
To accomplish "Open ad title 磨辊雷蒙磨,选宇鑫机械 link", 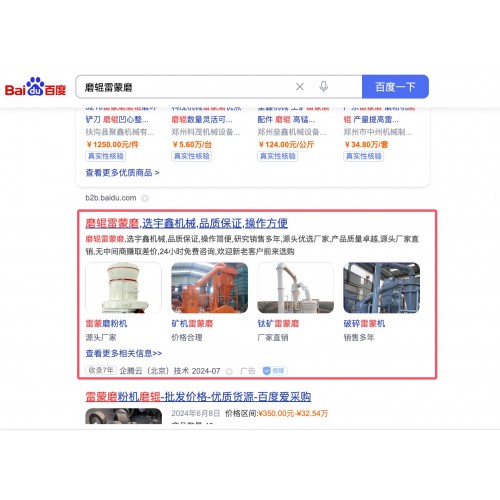I will (187, 223).
